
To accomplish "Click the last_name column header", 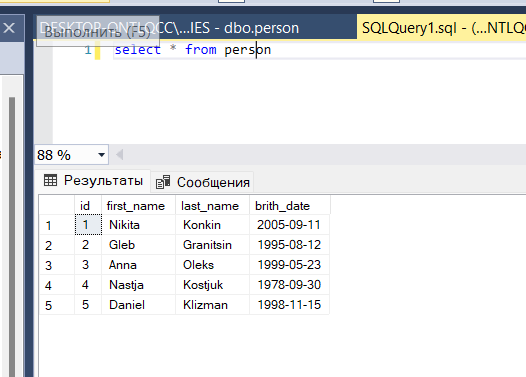I will 212,206.
